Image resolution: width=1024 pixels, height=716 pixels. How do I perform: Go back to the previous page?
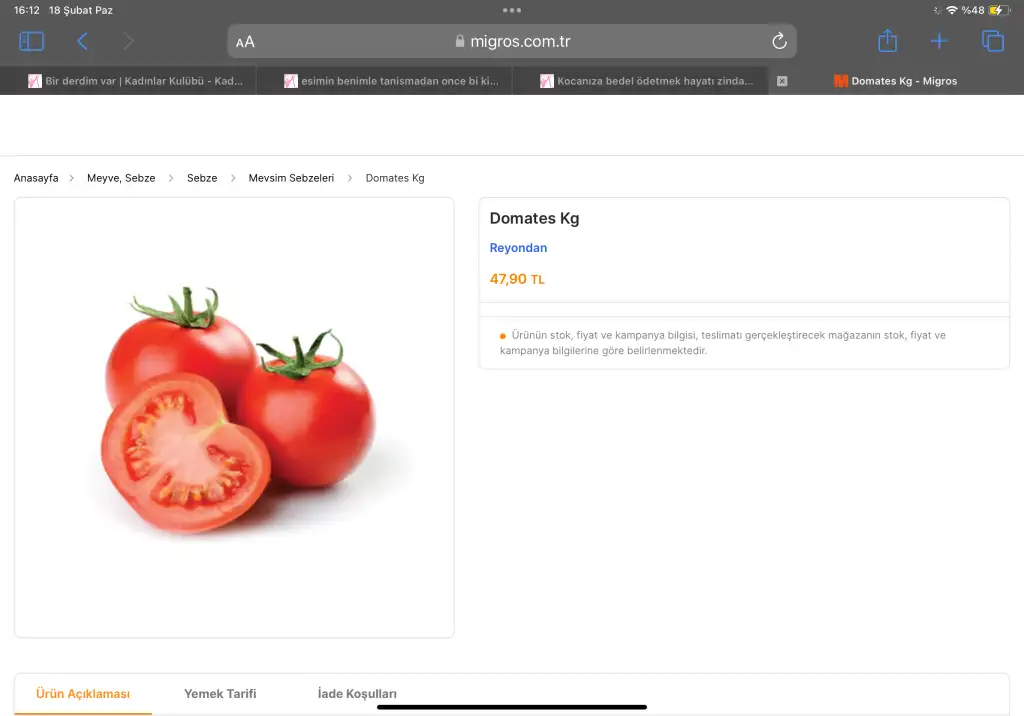82,41
